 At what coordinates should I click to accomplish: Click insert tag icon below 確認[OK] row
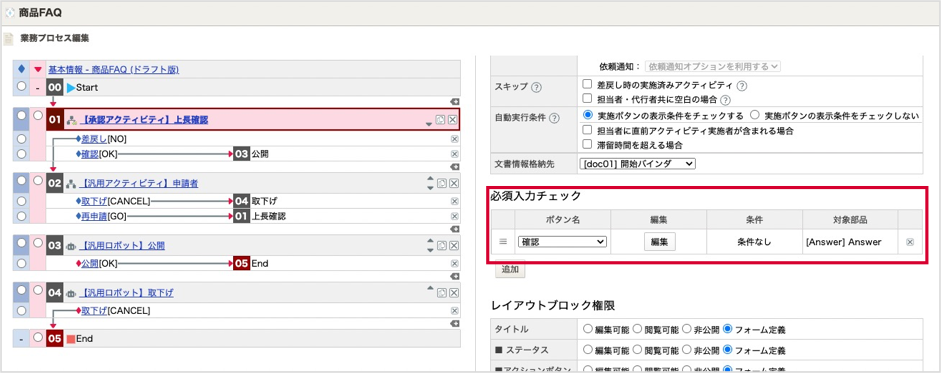(x=454, y=167)
